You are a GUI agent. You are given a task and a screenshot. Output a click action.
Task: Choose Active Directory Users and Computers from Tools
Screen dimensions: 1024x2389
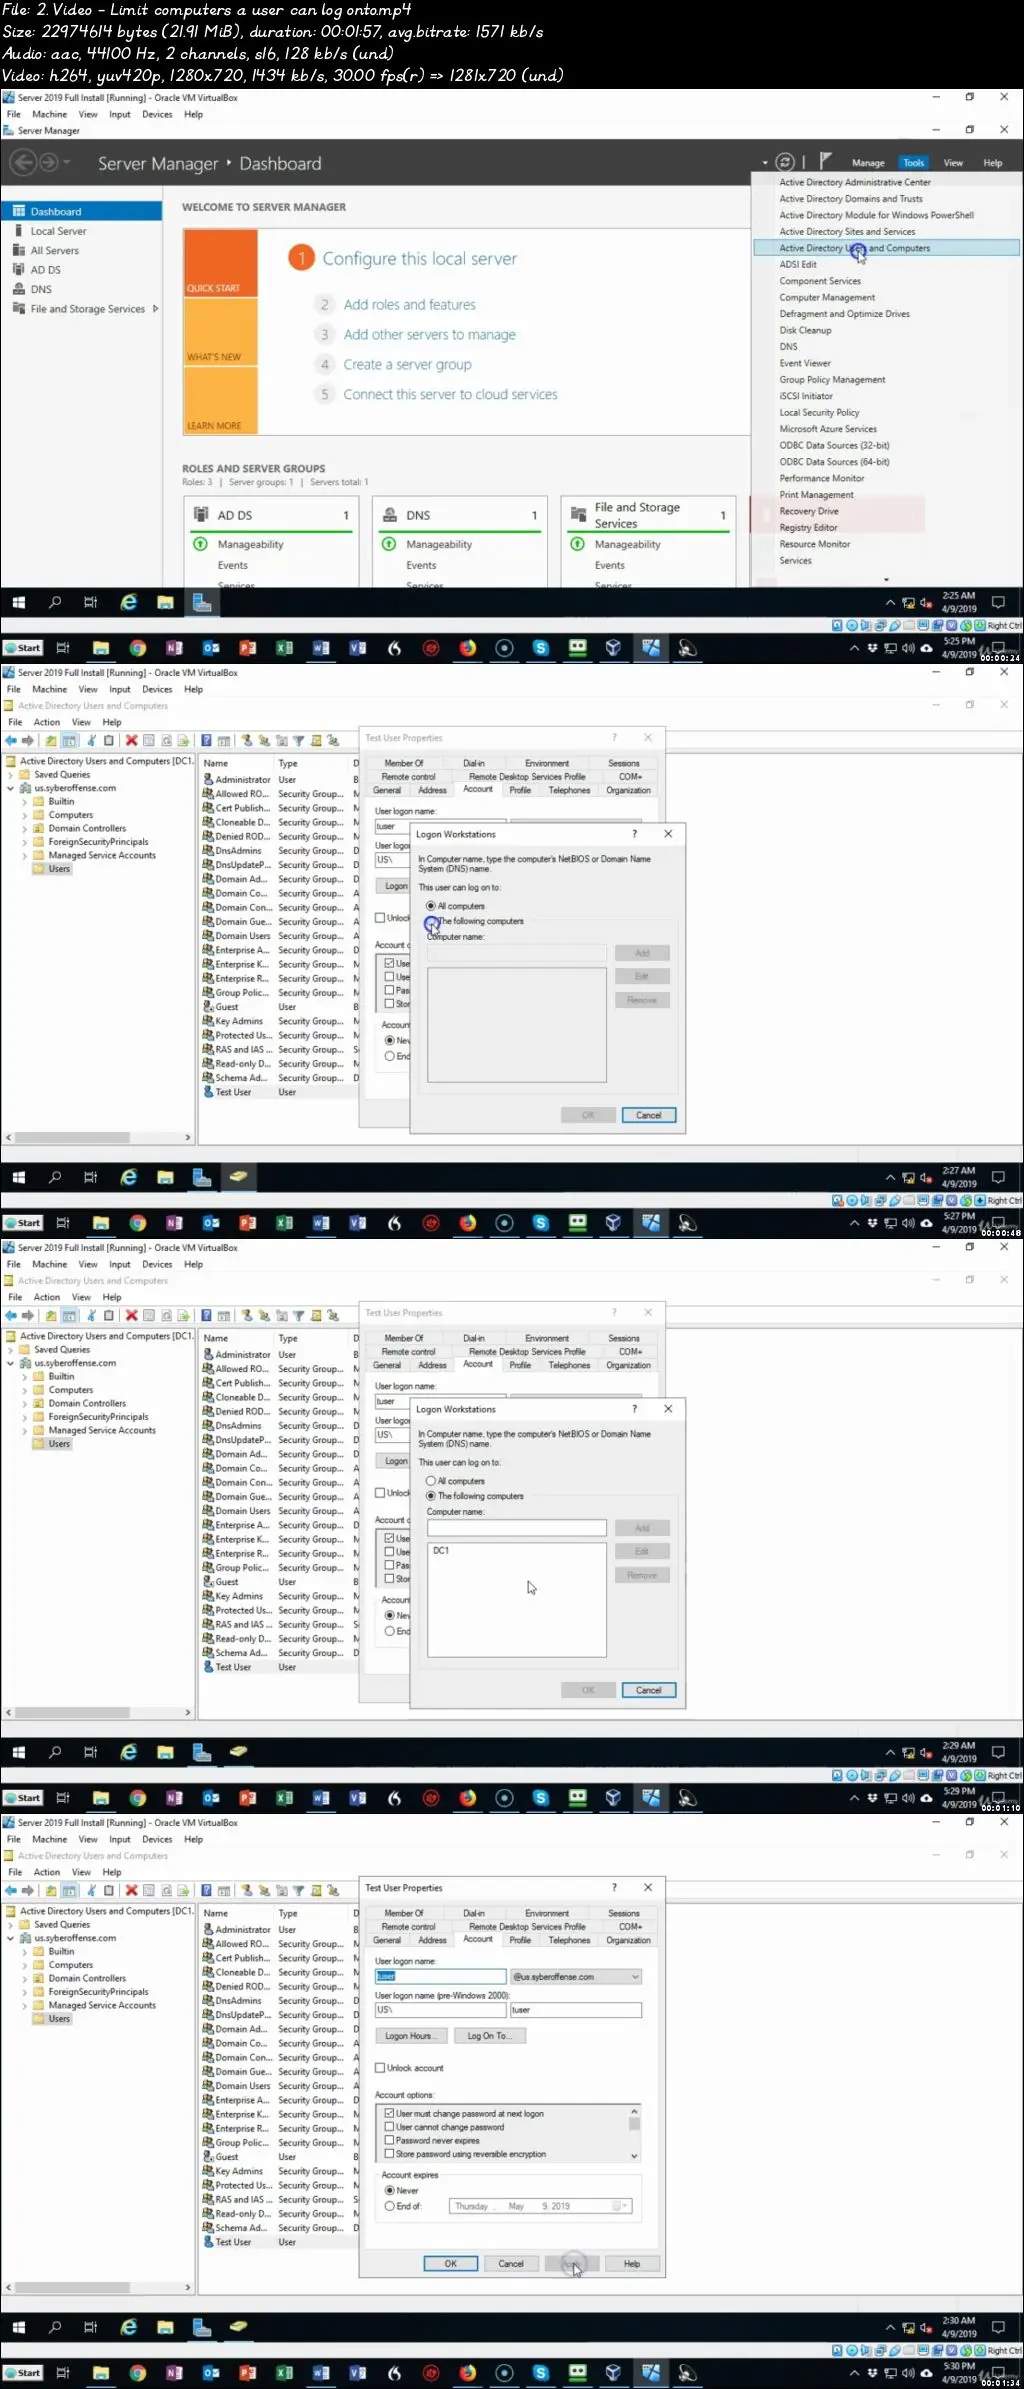886,248
